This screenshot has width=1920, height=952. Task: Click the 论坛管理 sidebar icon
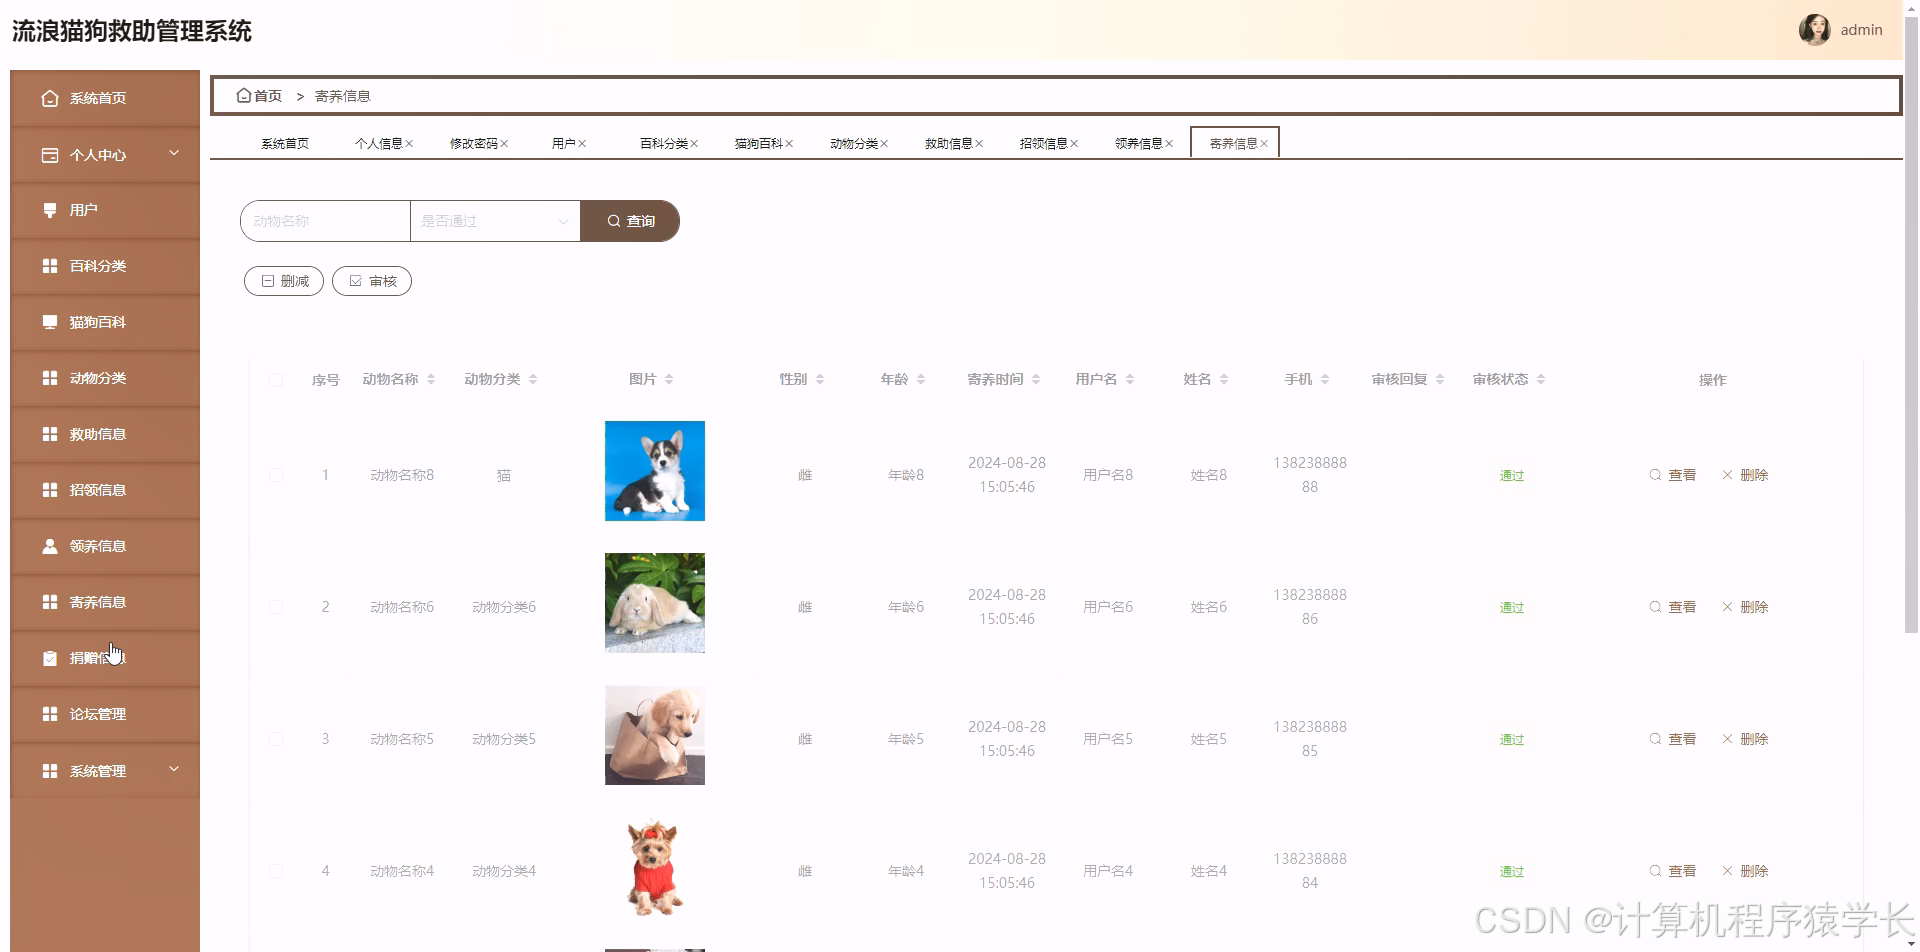point(50,713)
